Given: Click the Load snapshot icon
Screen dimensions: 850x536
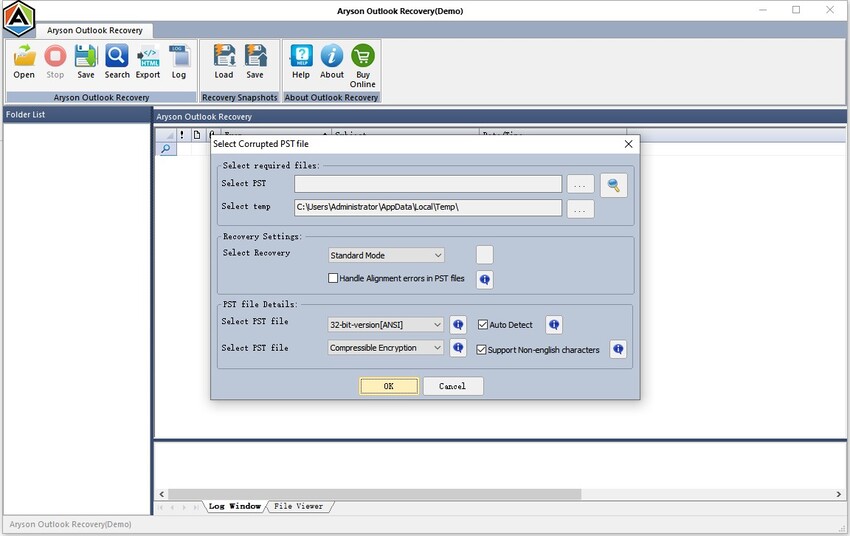Looking at the screenshot, I should point(224,58).
